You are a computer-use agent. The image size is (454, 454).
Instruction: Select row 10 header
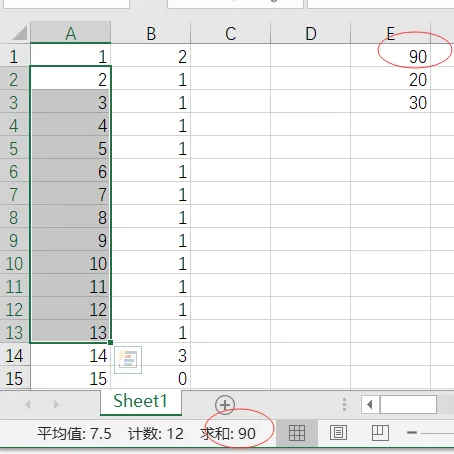[15, 263]
